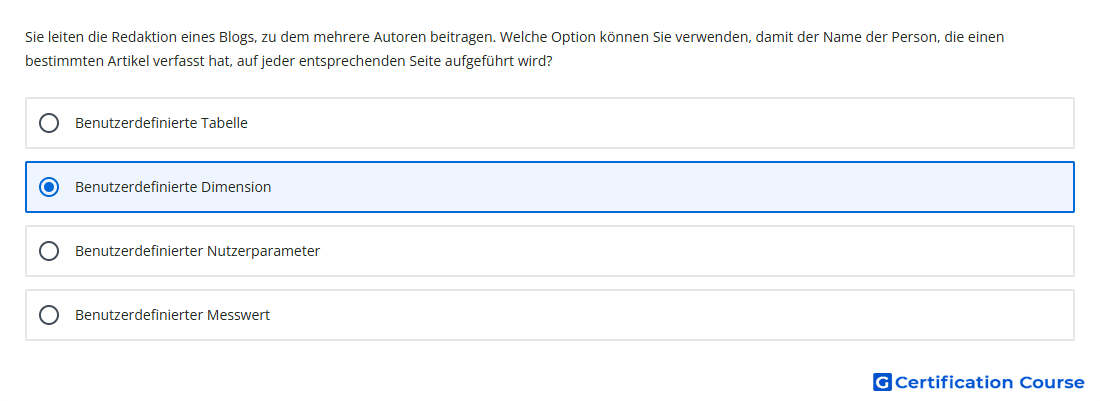
Task: Click the word 'Artikel' in the question
Action: click(129, 61)
